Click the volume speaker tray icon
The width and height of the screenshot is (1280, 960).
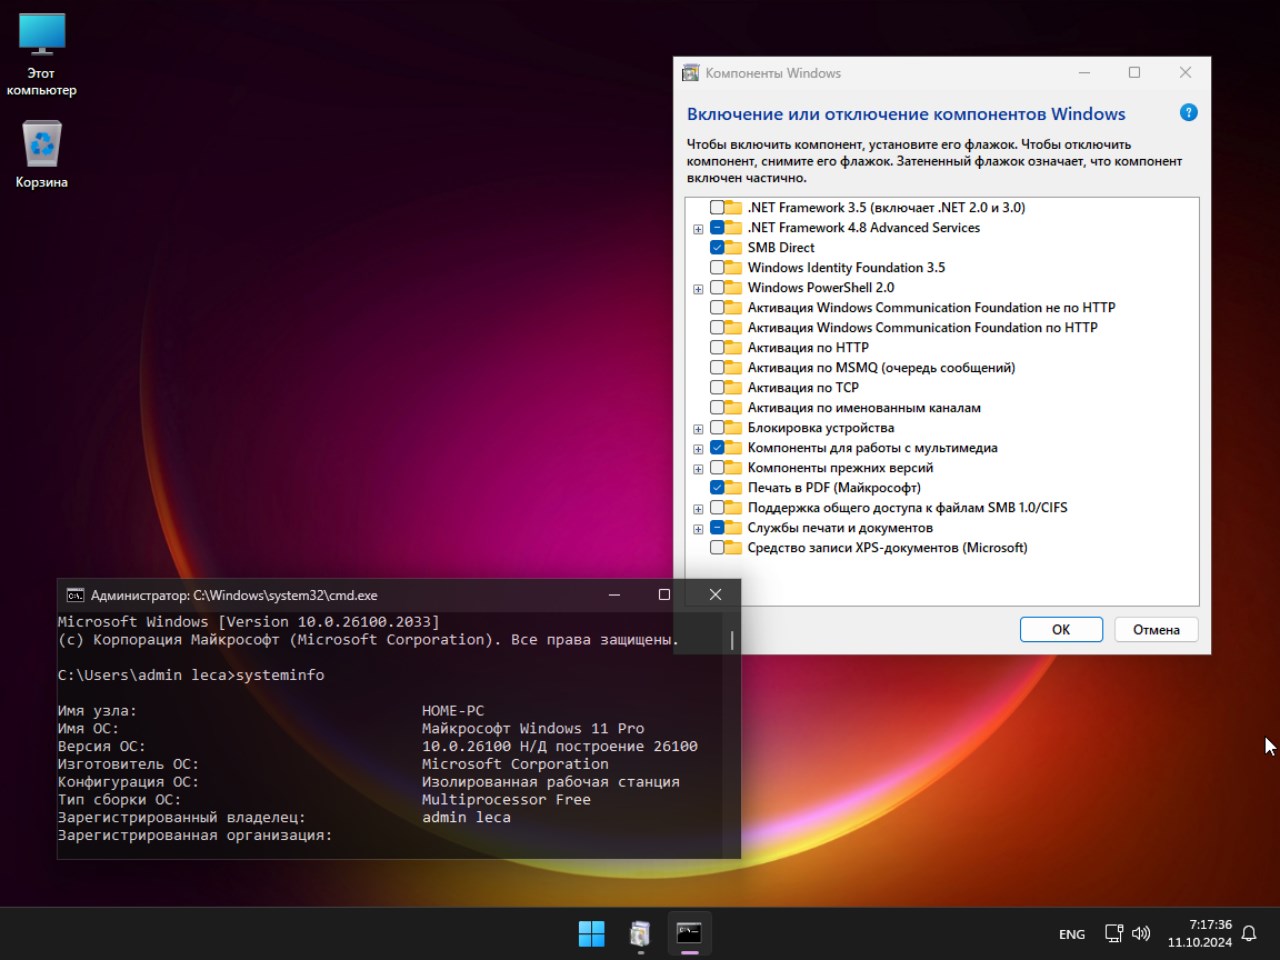pyautogui.click(x=1141, y=933)
